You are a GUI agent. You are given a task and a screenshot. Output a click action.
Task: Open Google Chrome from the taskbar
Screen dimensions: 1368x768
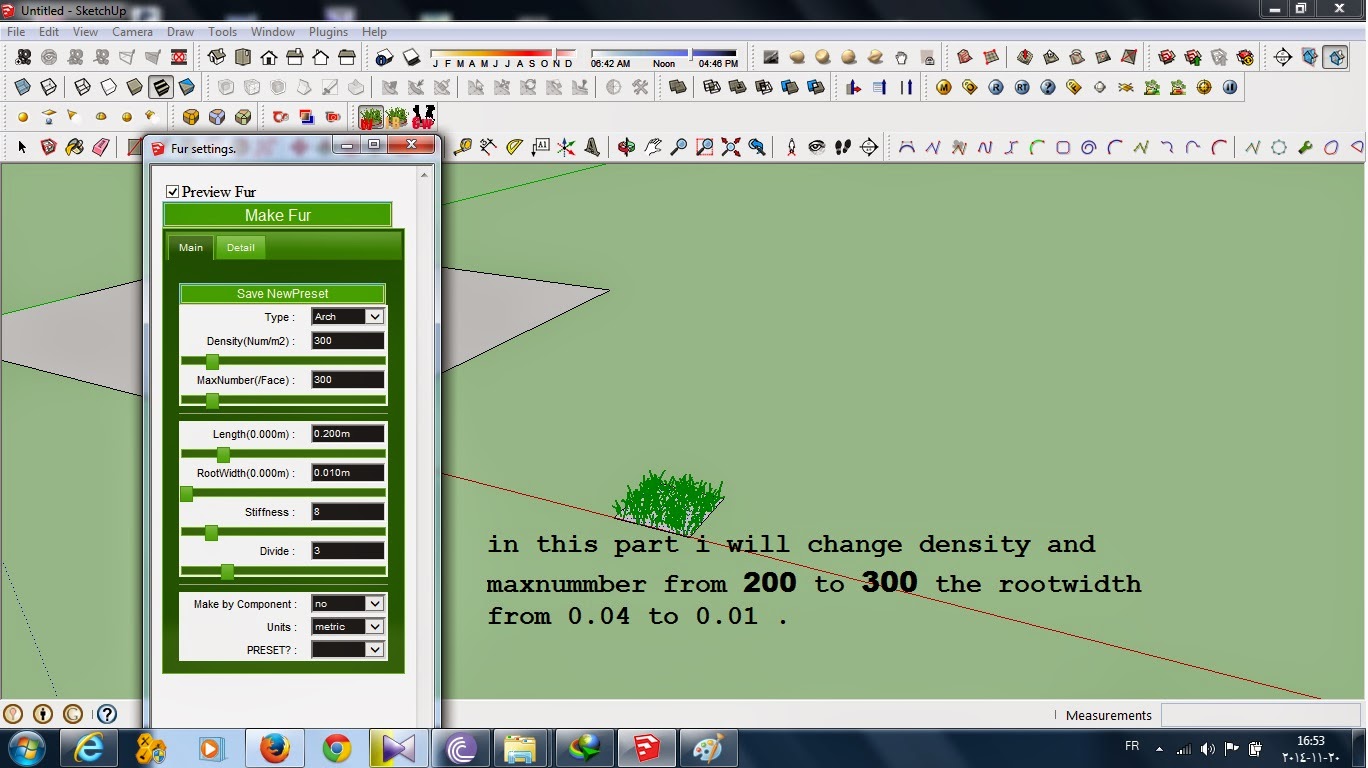(x=336, y=748)
